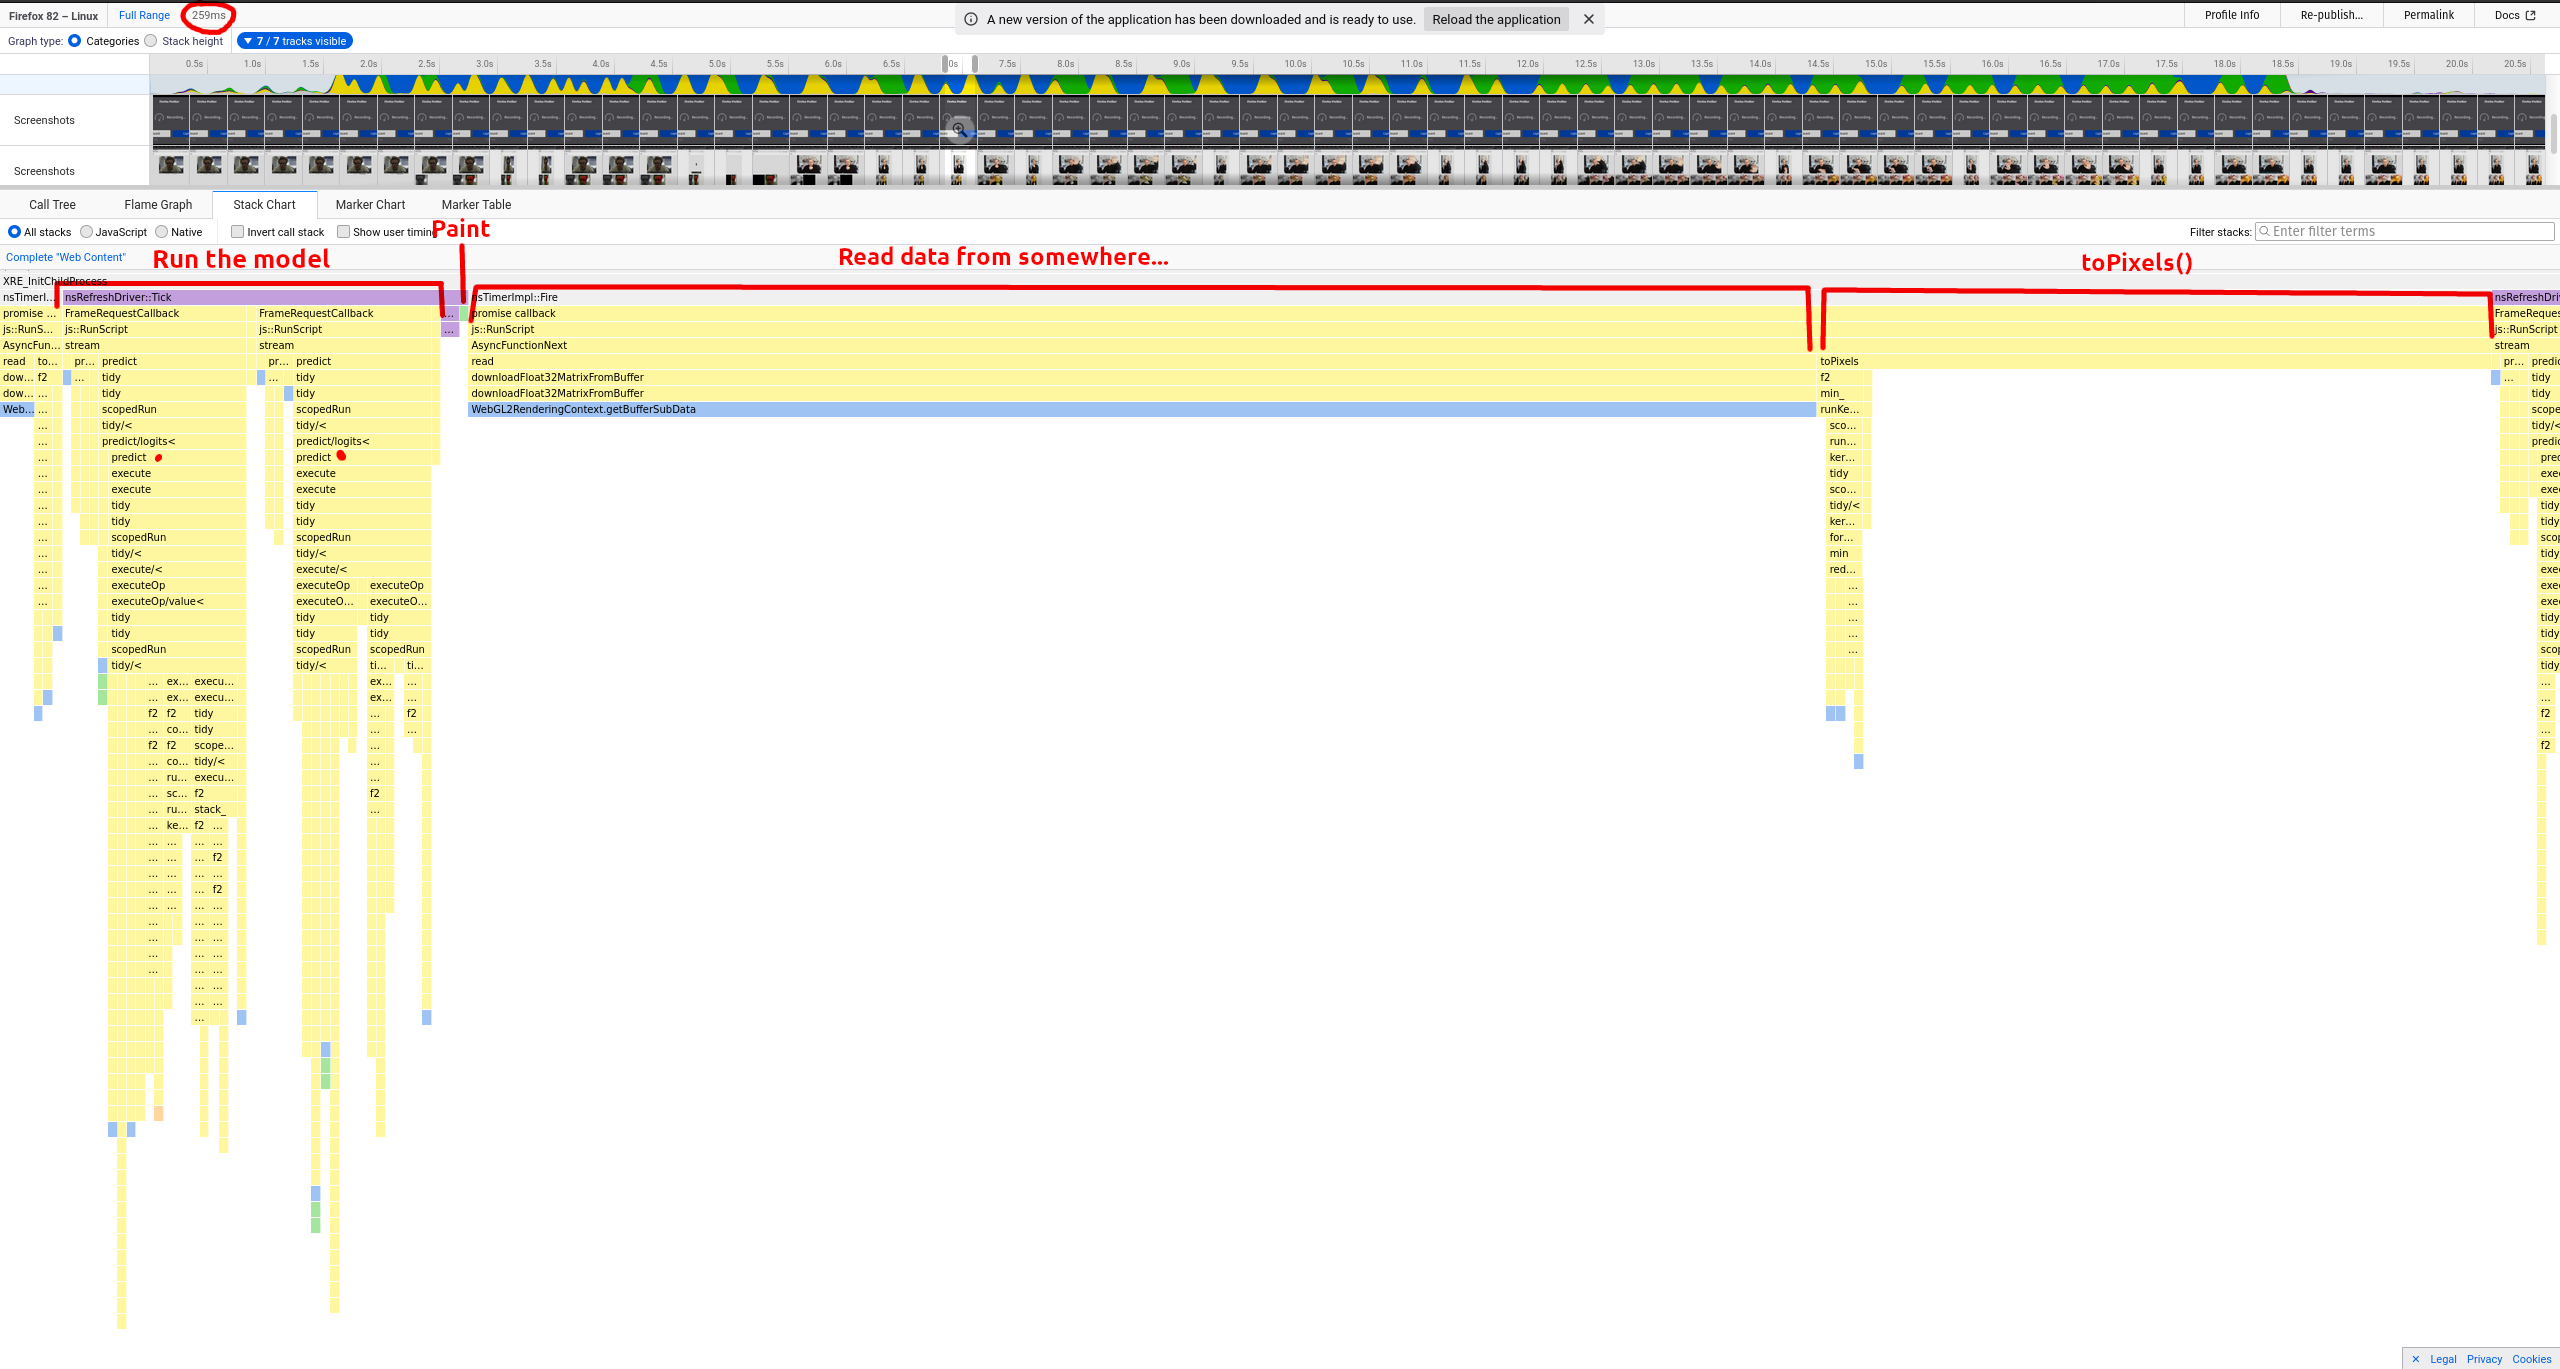Click the Full Range breadcrumb link

click(144, 15)
